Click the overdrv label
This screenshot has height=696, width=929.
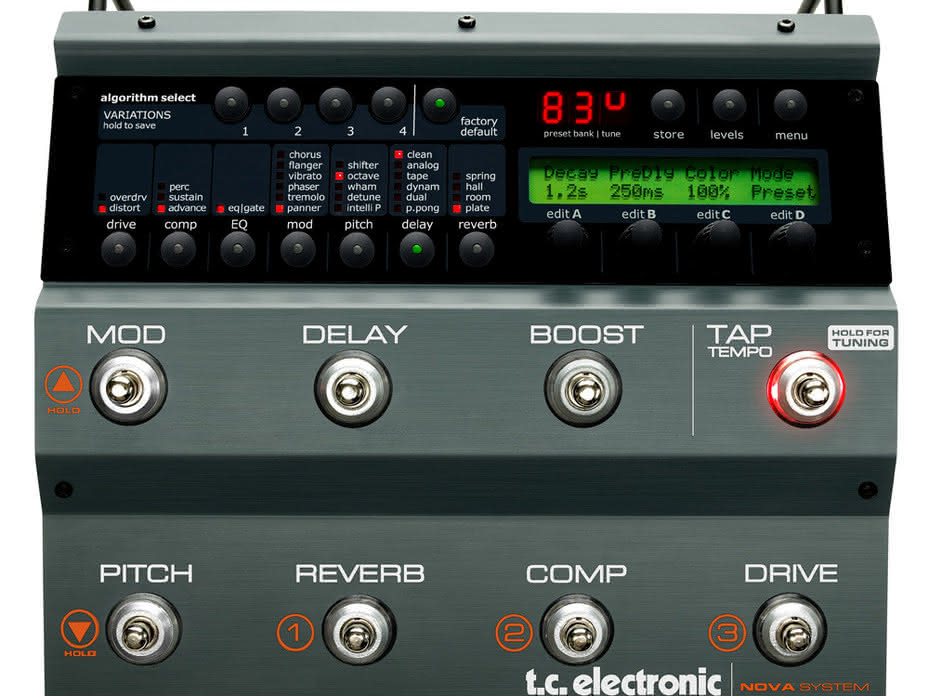click(x=128, y=197)
